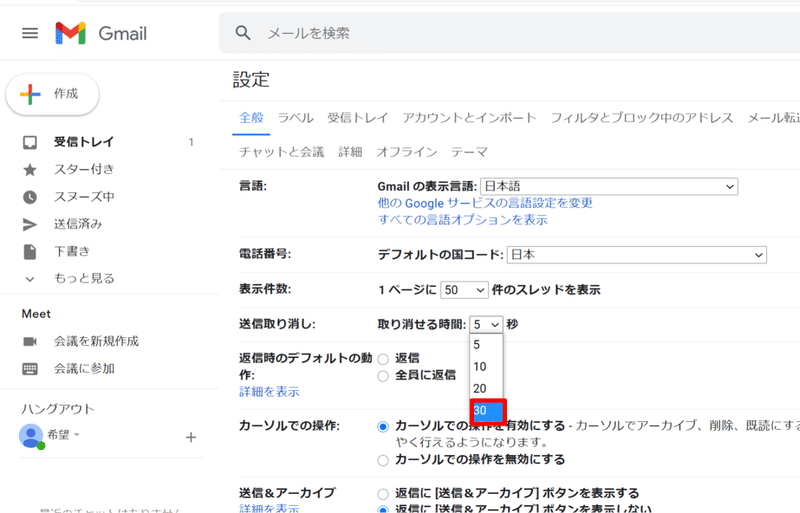
Task: Open 受信トレイ in the sidebar
Action: (x=84, y=142)
